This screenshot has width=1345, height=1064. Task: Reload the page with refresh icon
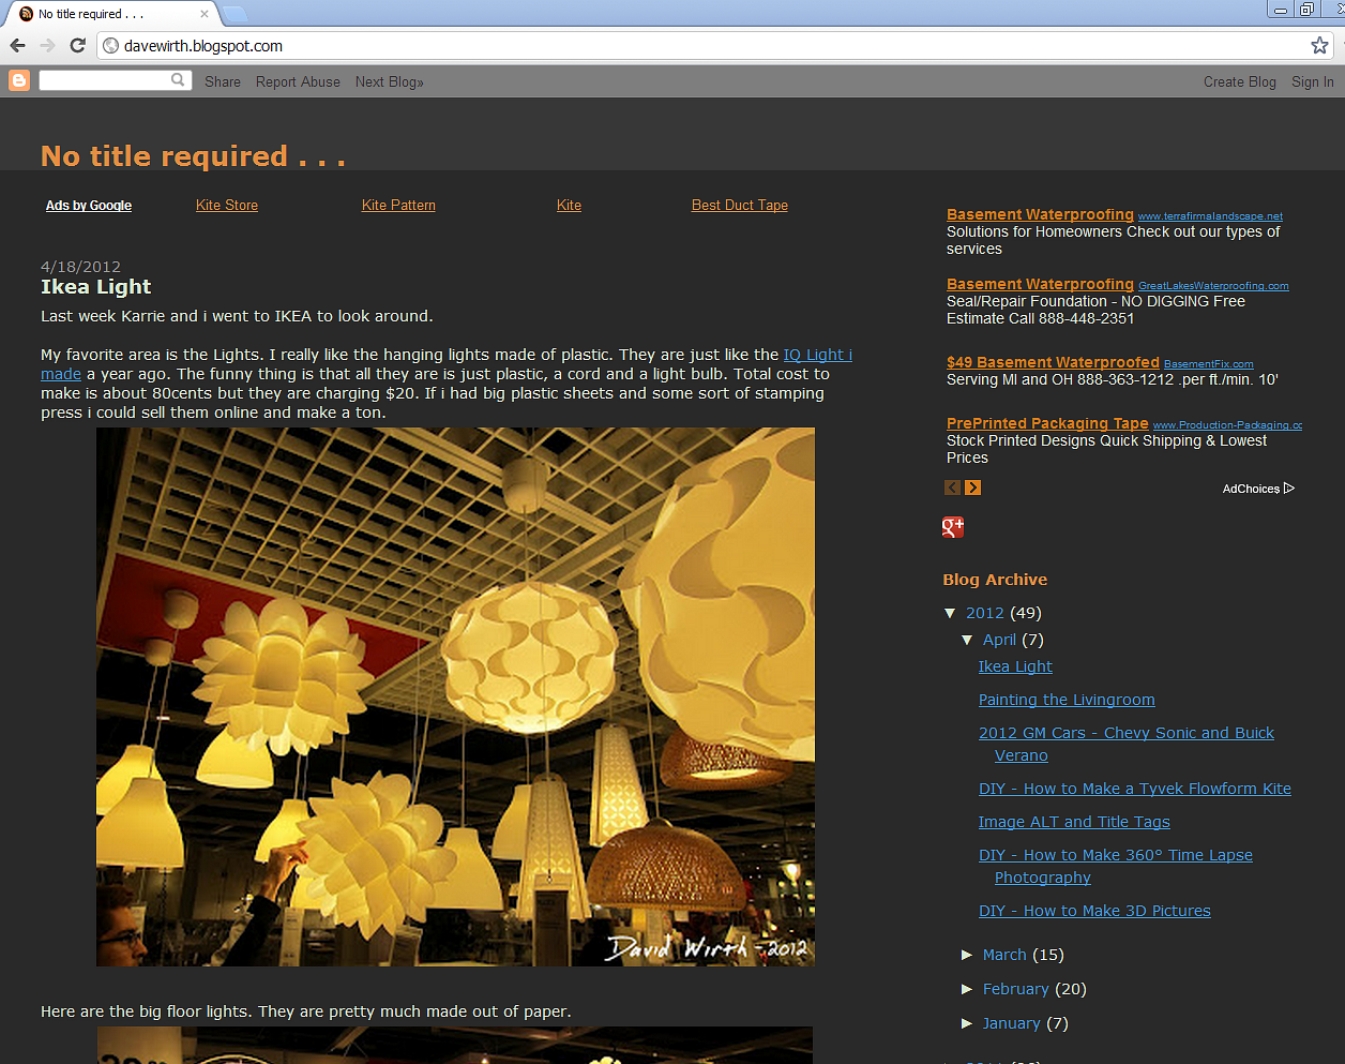[77, 45]
